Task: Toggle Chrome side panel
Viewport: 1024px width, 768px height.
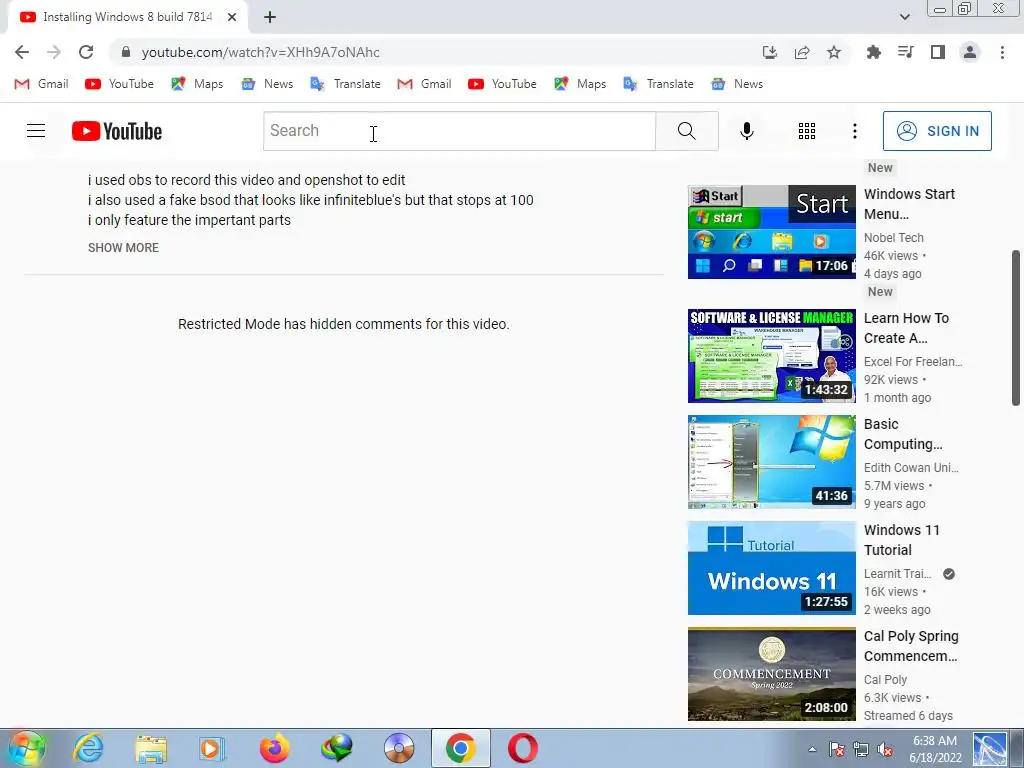Action: coord(938,52)
